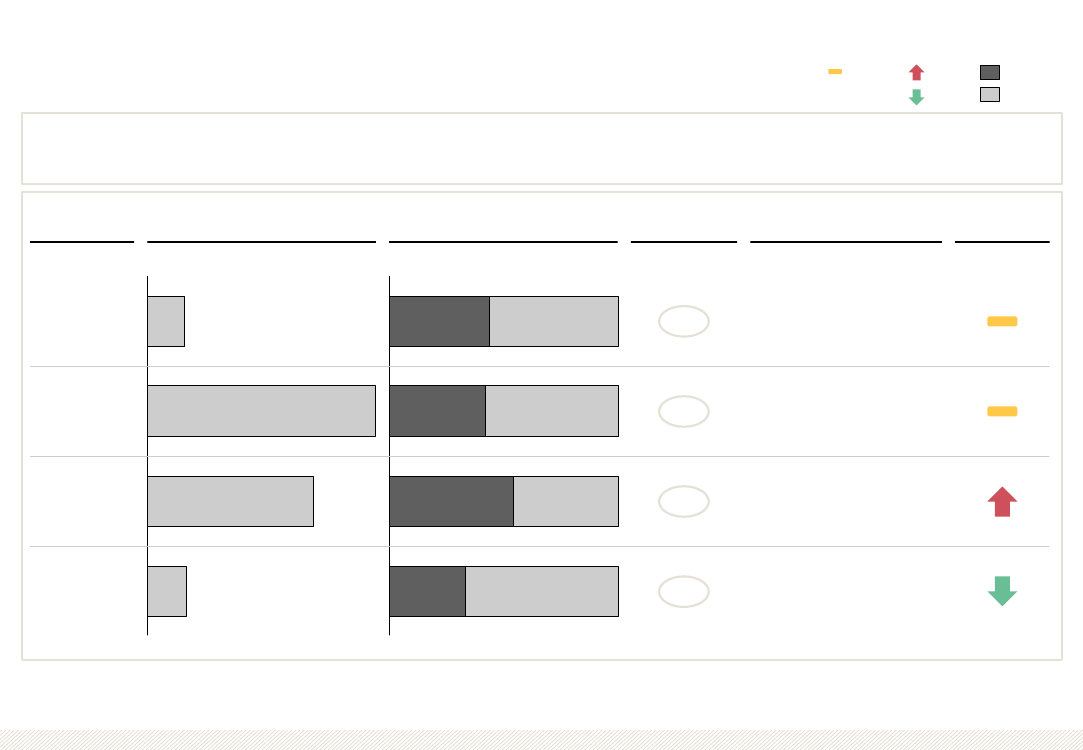Click the large green down arrow indicator
Image resolution: width=1083 pixels, height=750 pixels.
point(1002,591)
